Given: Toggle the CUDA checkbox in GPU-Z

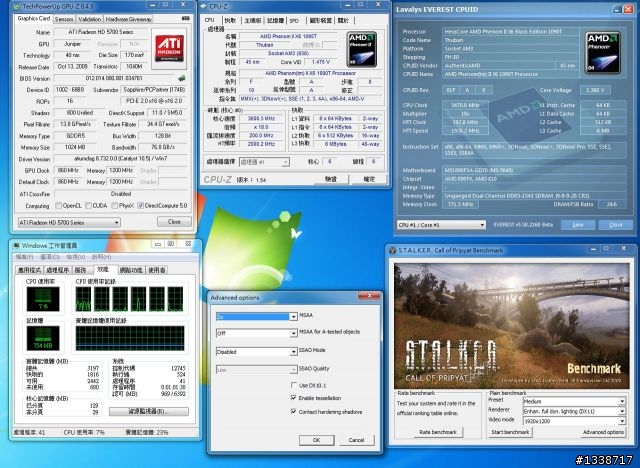Looking at the screenshot, I should (x=88, y=206).
